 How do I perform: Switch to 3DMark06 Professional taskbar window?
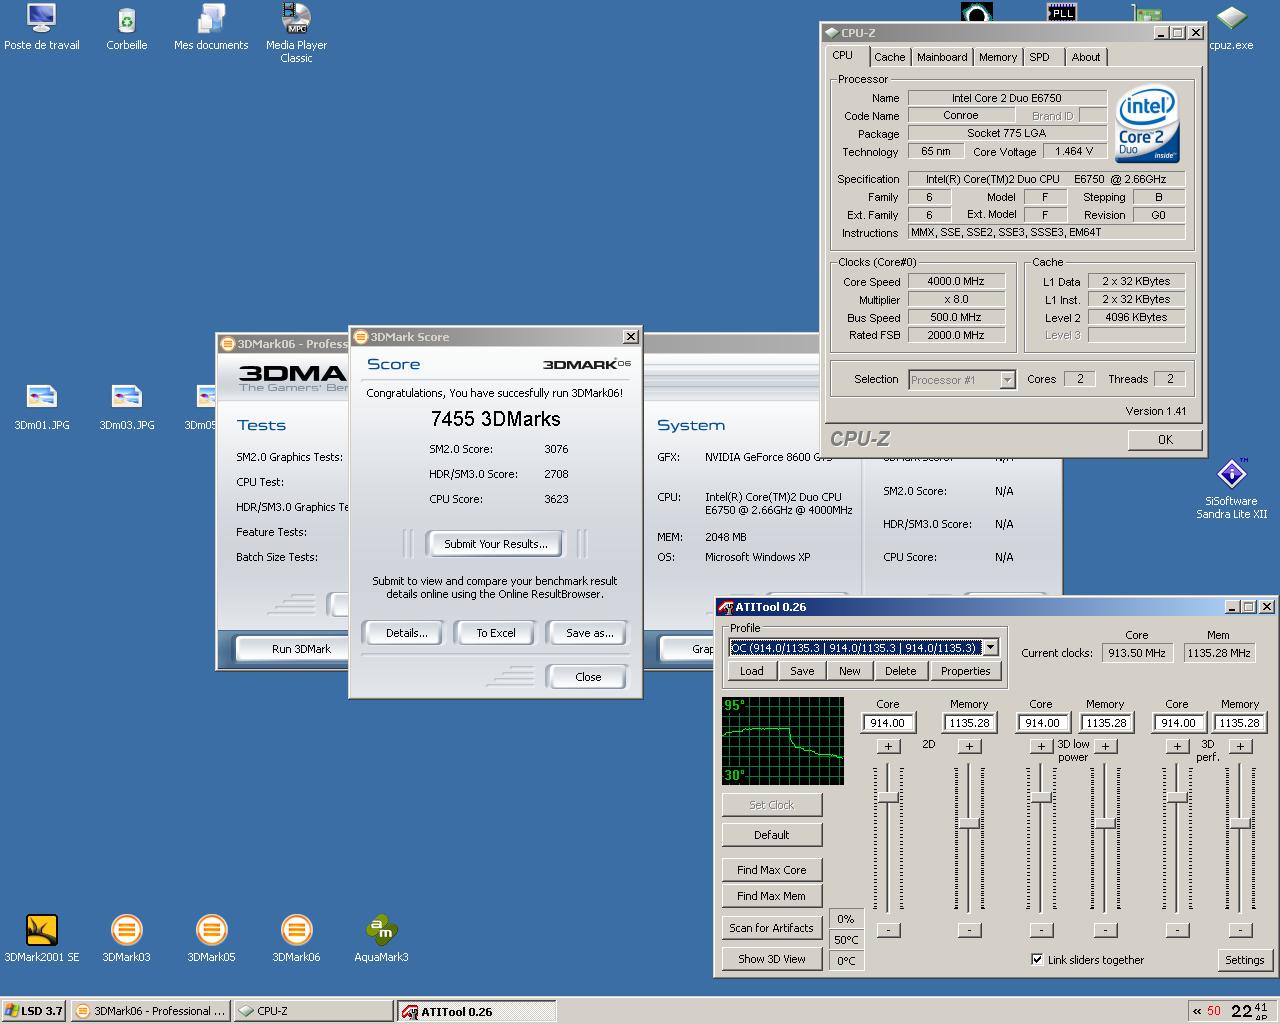[x=151, y=1011]
